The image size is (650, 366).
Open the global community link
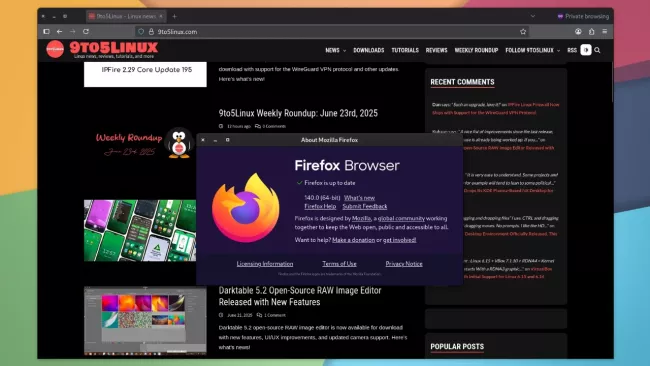click(401, 218)
